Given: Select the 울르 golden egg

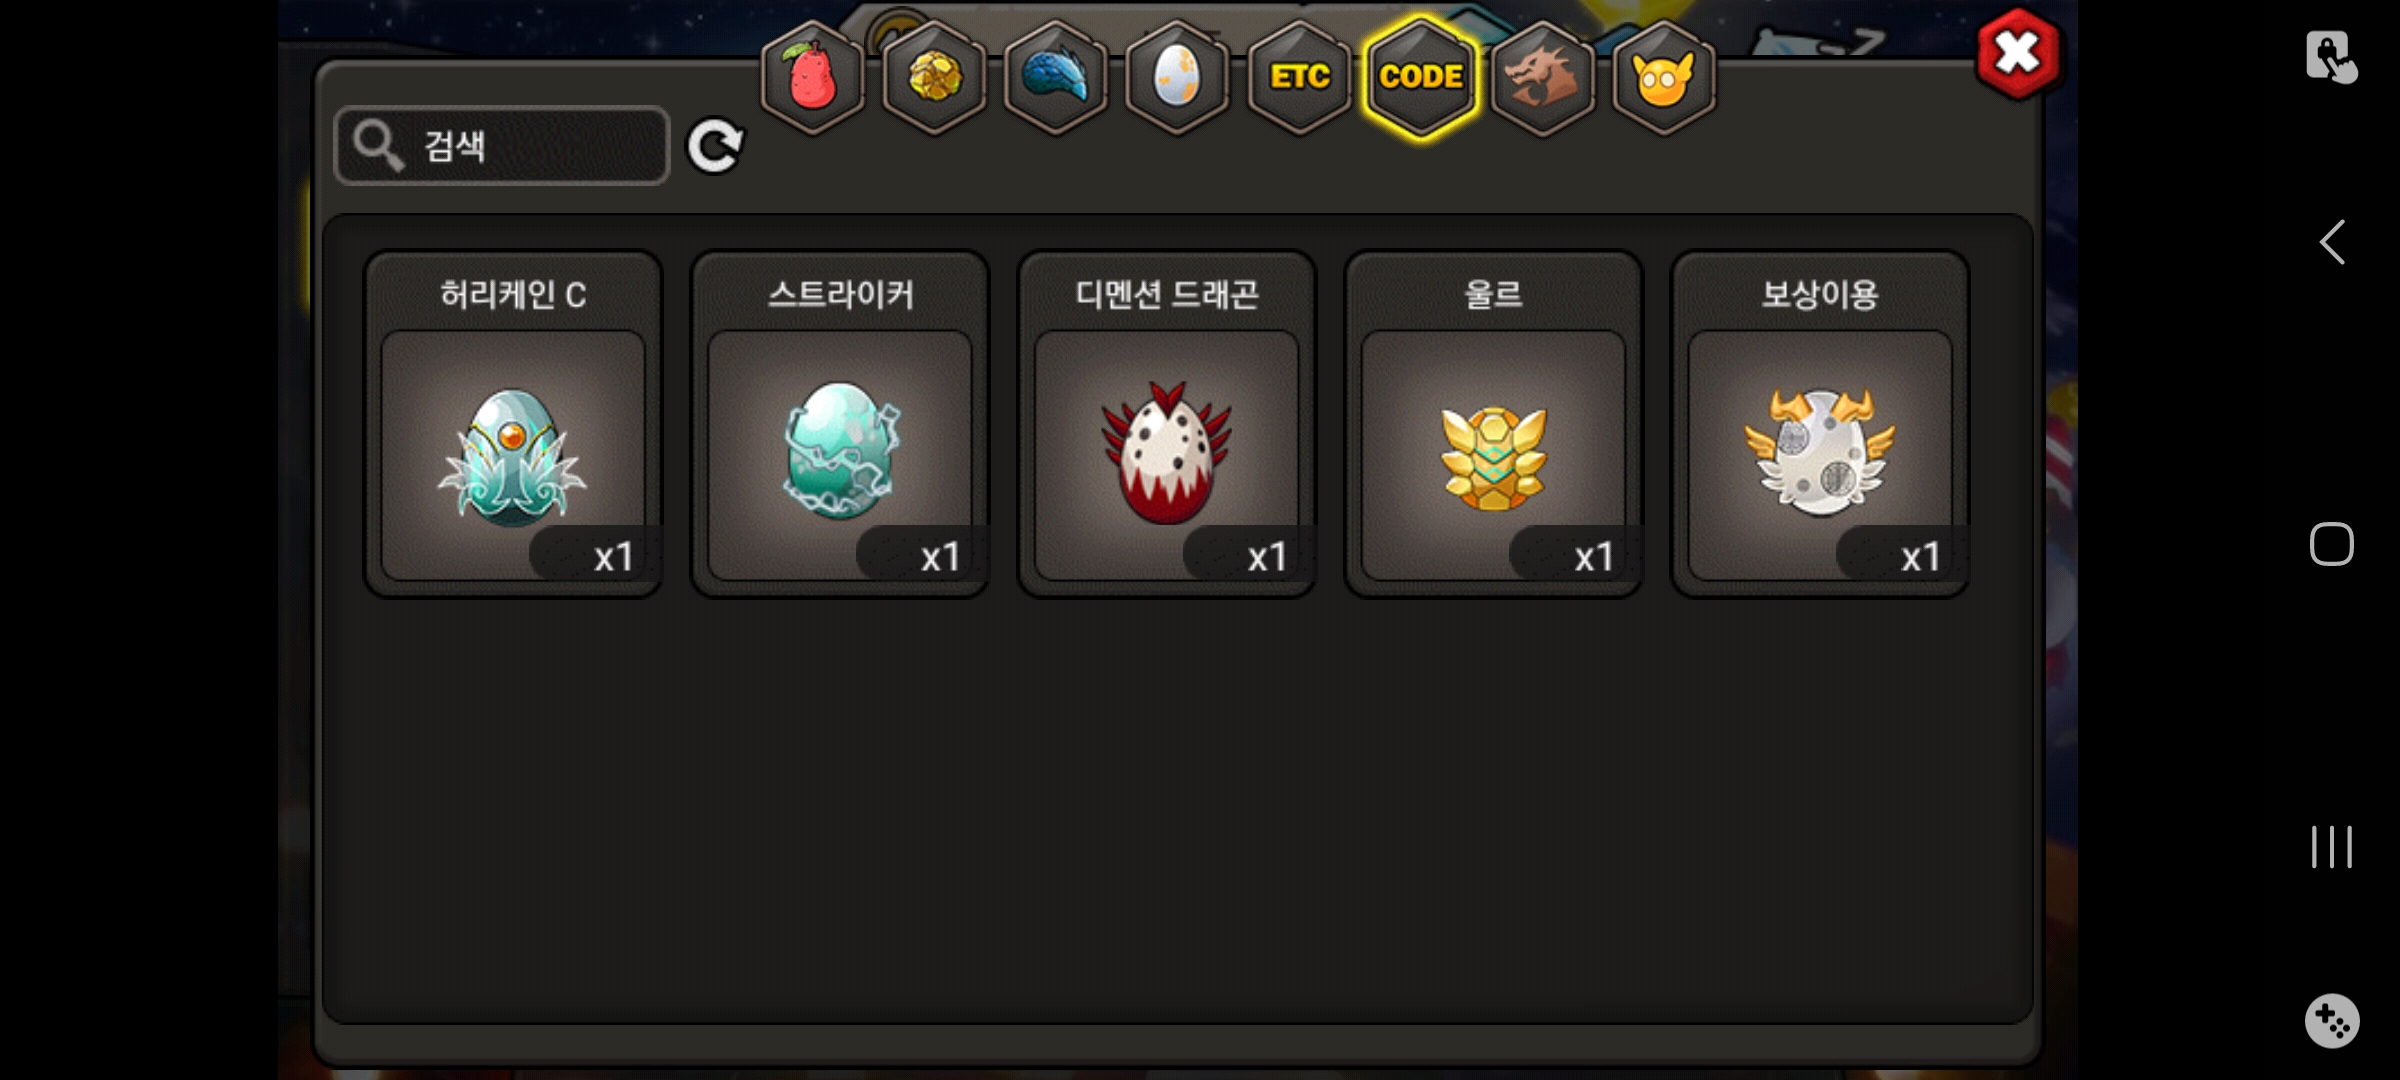Looking at the screenshot, I should [x=1493, y=424].
